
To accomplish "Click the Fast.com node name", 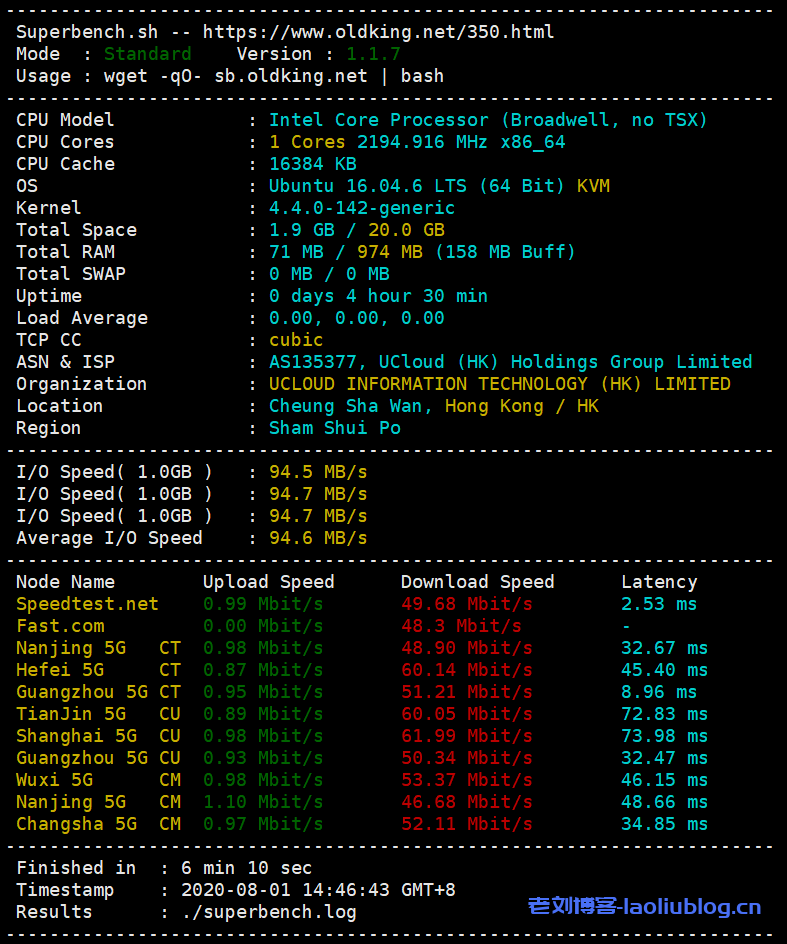I will (60, 626).
